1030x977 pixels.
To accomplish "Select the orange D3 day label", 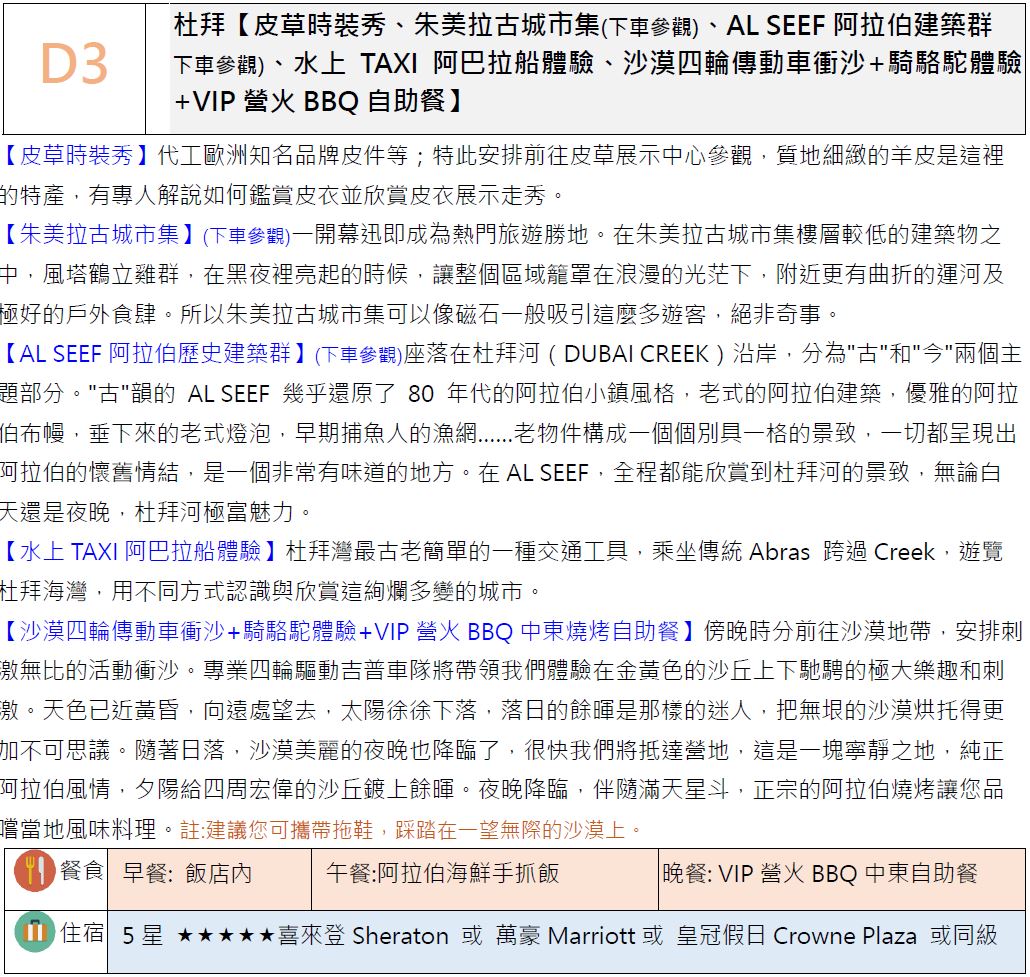I will pos(74,65).
